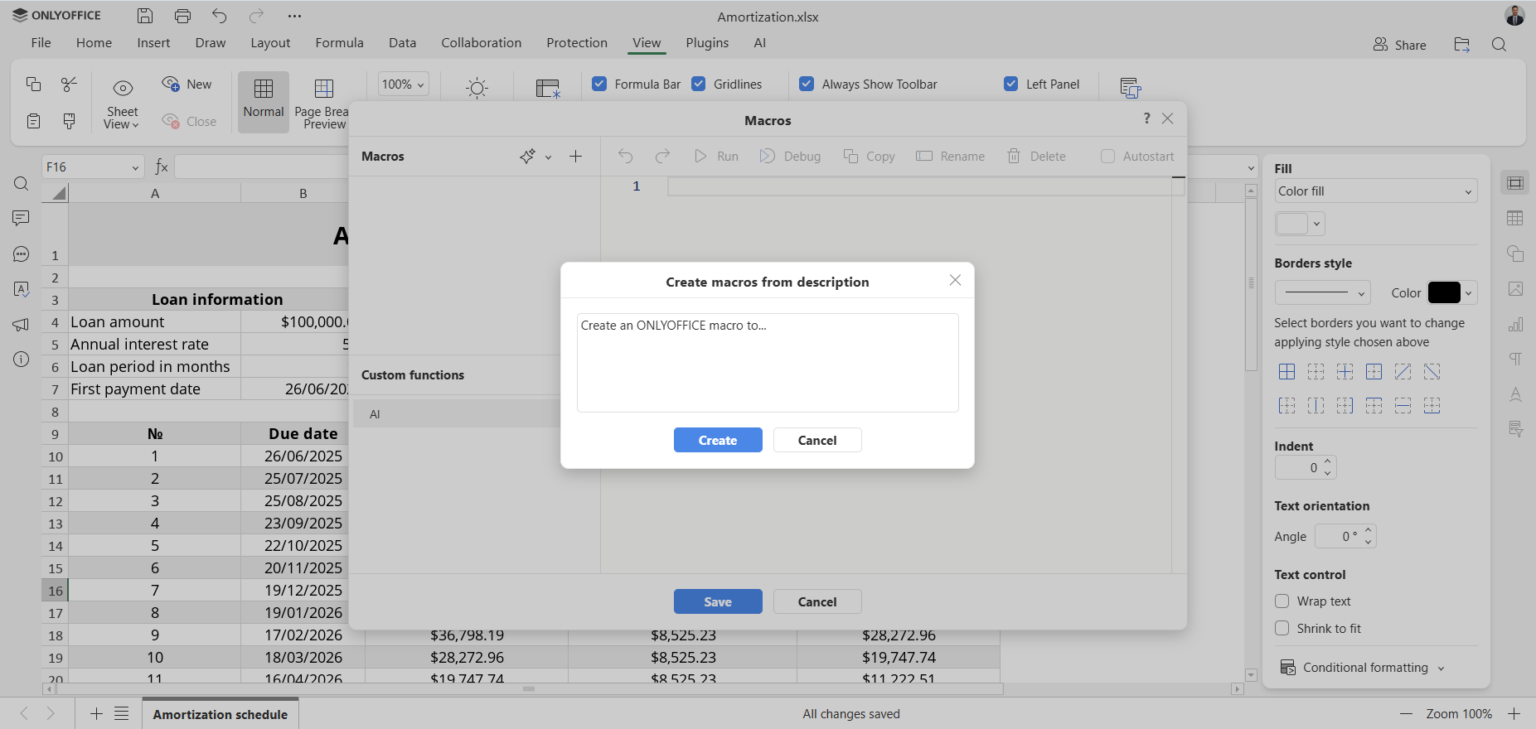The height and width of the screenshot is (729, 1536).
Task: Click the Macros dialog help question mark
Action: (x=1146, y=119)
